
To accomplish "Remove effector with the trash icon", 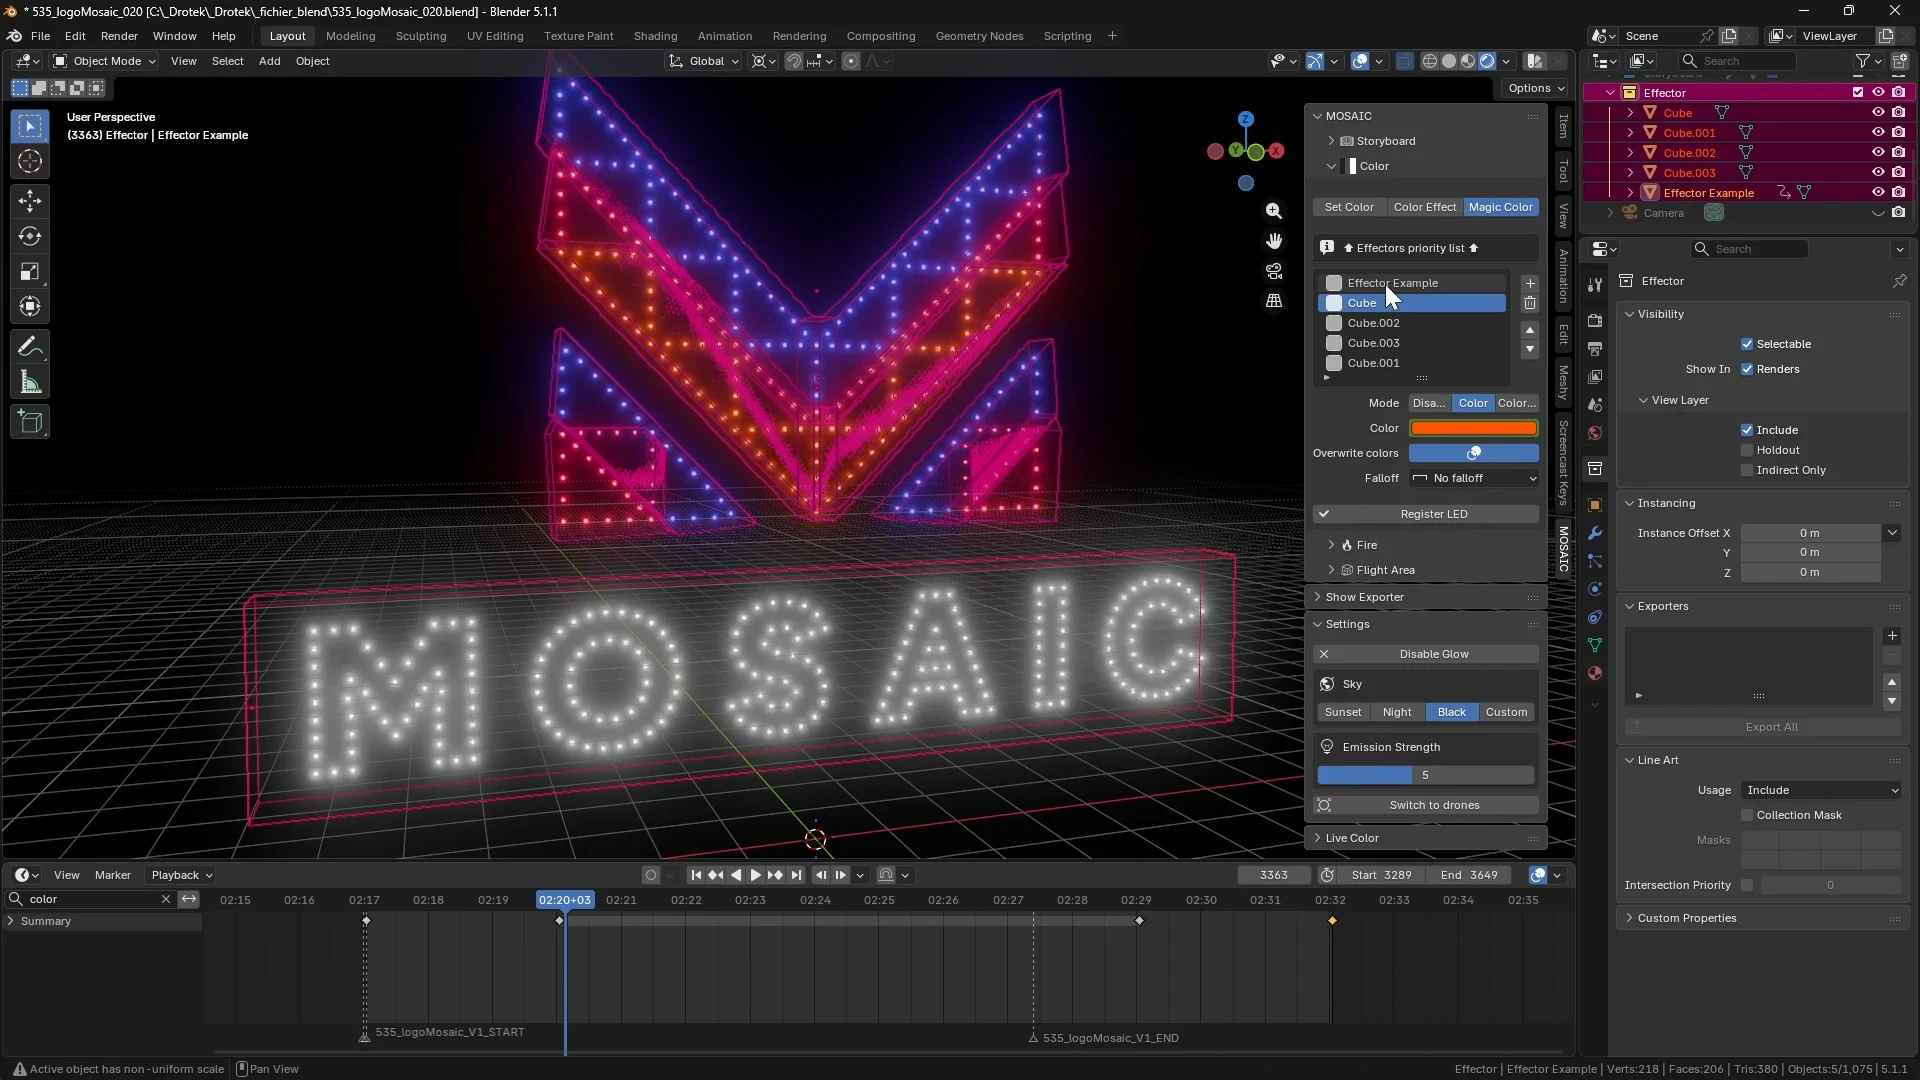I will [1530, 303].
